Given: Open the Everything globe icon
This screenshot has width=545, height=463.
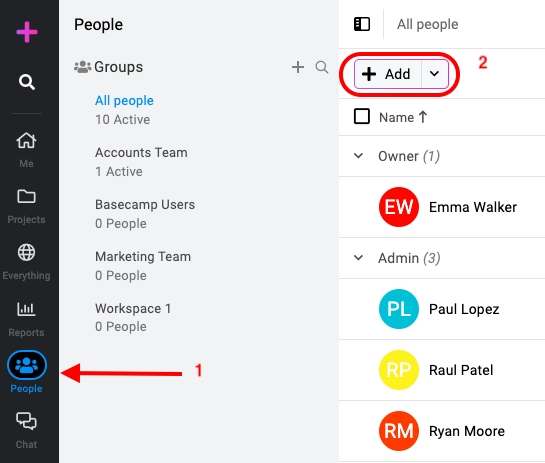Looking at the screenshot, I should coord(26,252).
